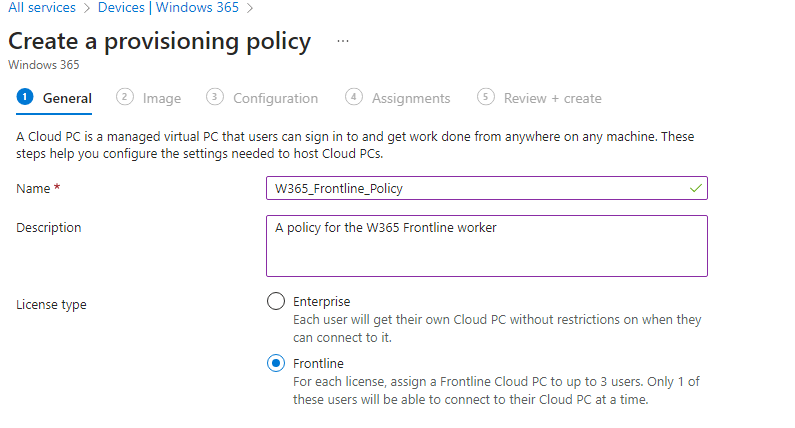The width and height of the screenshot is (795, 428).
Task: Click the step 4 circle icon
Action: [x=354, y=96]
